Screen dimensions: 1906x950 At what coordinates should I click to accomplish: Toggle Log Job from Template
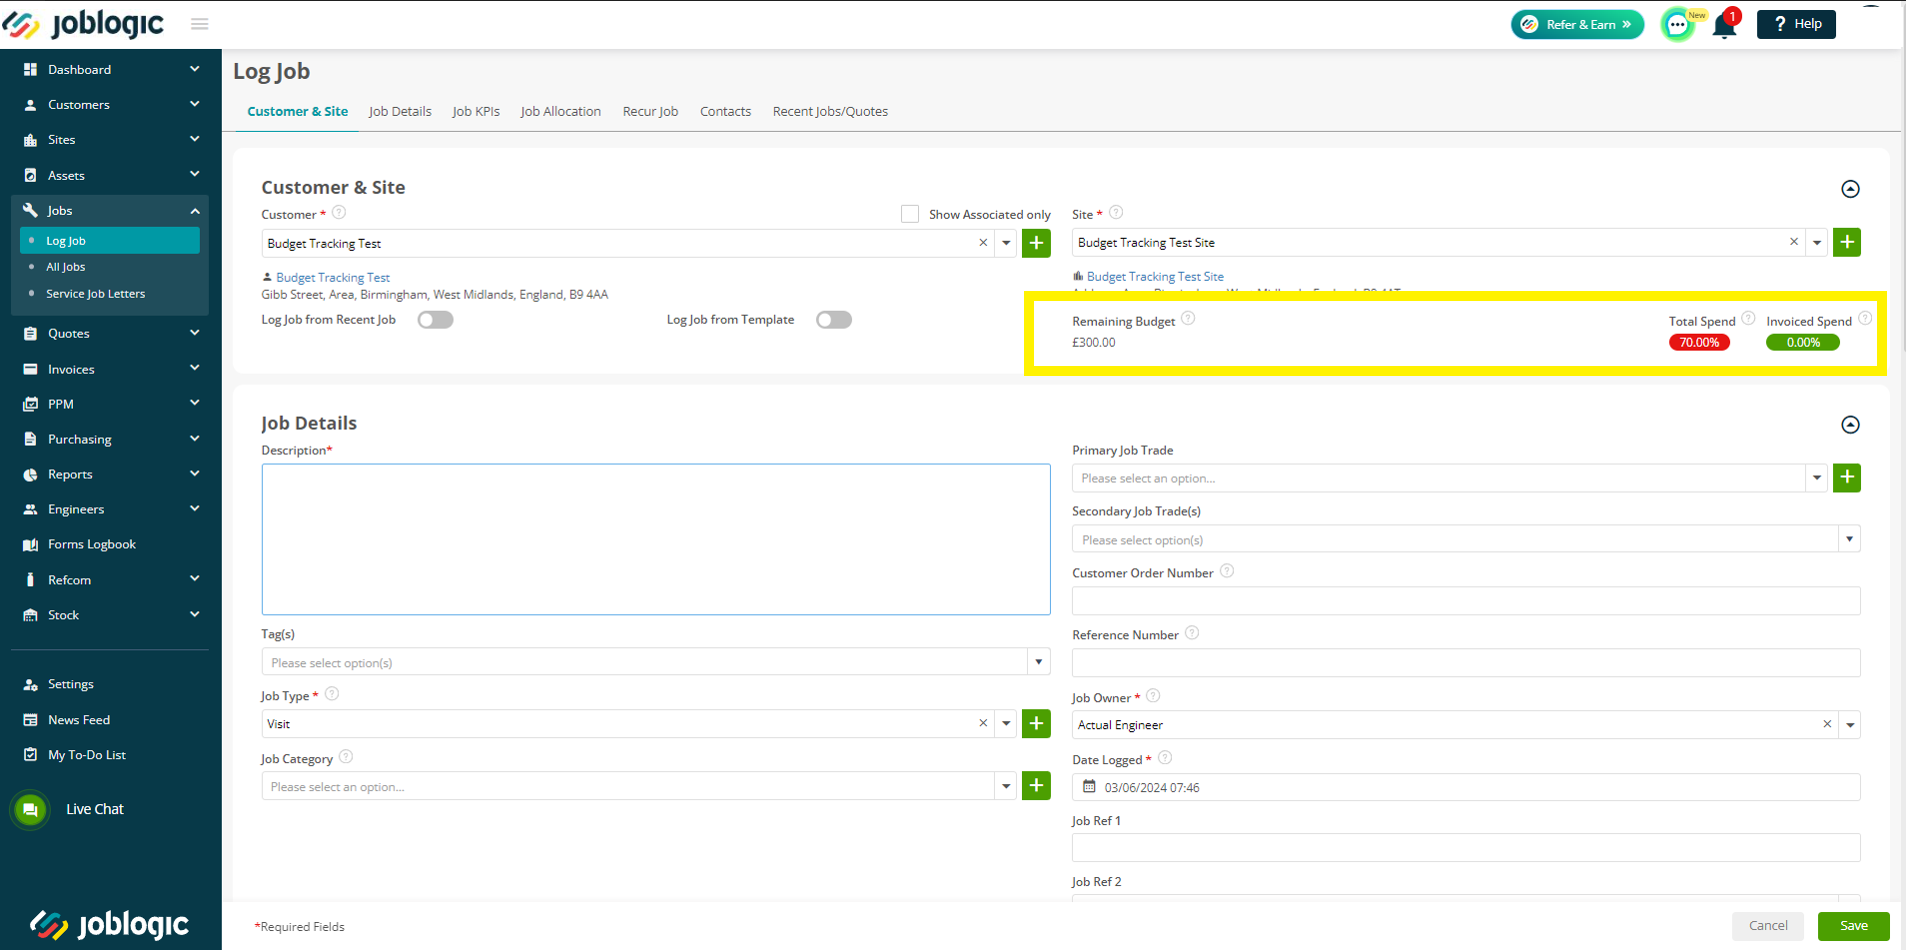(833, 320)
